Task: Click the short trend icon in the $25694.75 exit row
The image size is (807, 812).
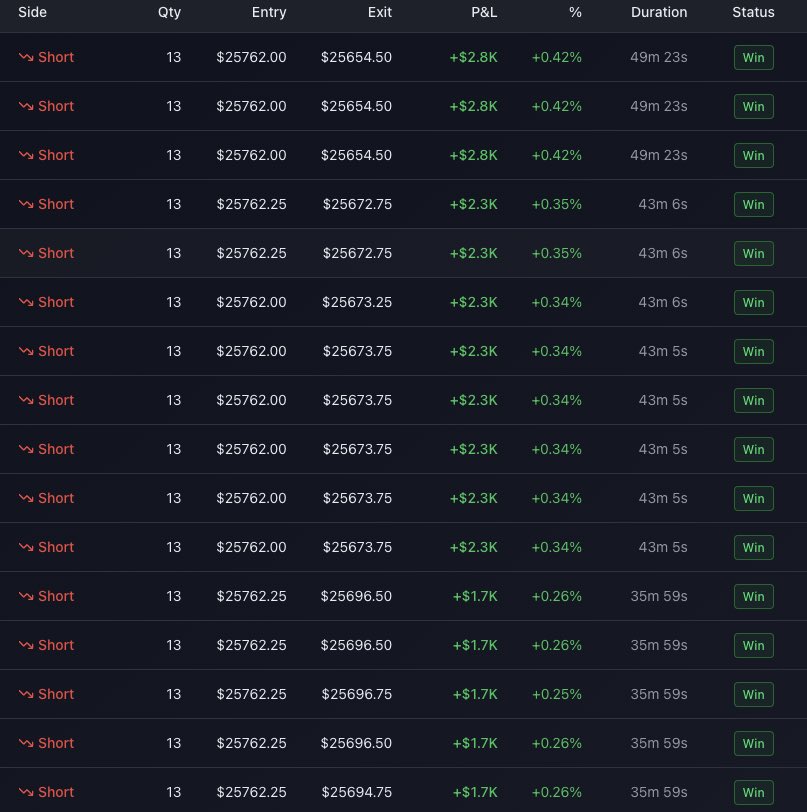Action: pyautogui.click(x=26, y=792)
